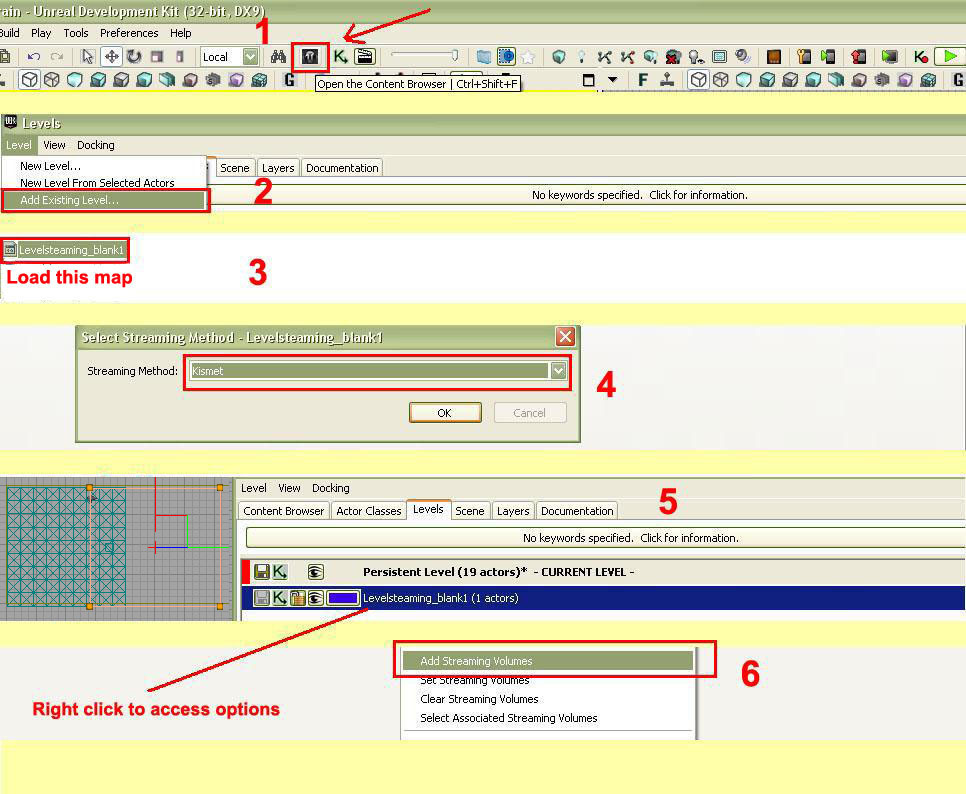This screenshot has height=794, width=966.
Task: Close the Select Streaming Method dialog
Action: (565, 336)
